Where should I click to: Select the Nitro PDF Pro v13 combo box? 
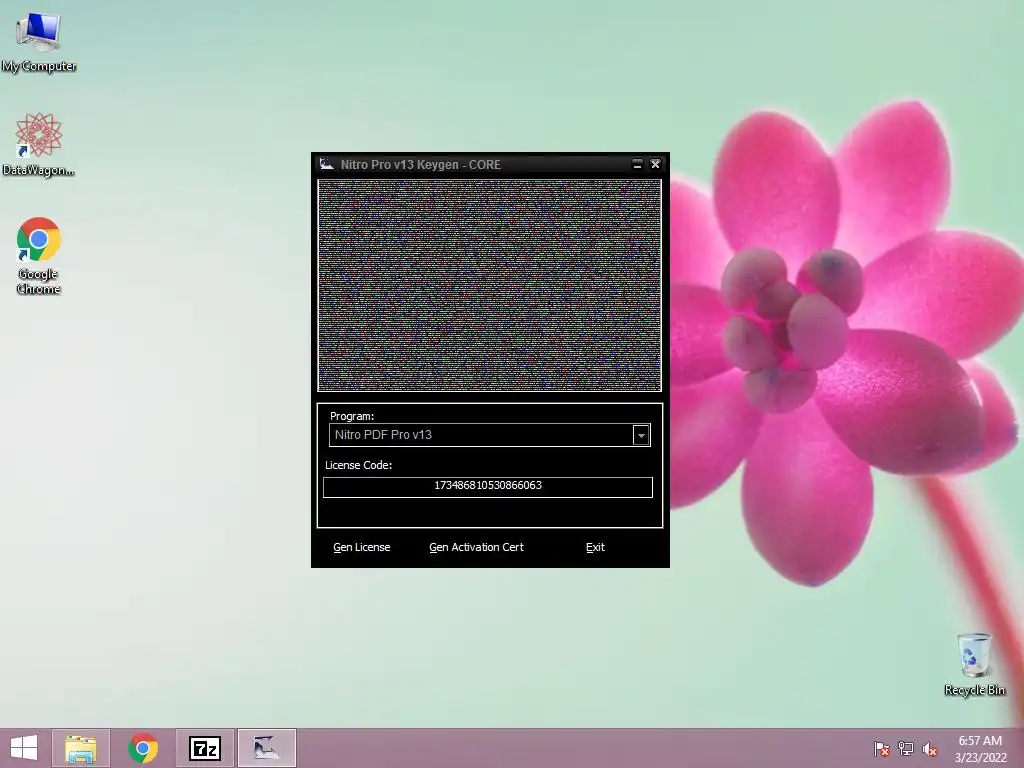click(x=490, y=435)
